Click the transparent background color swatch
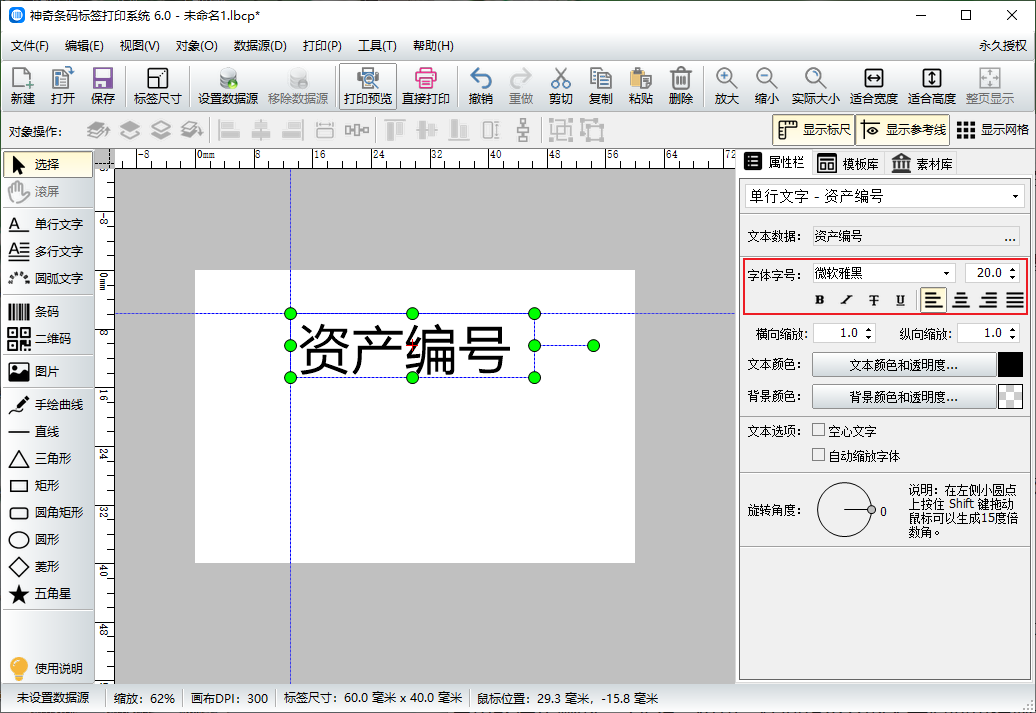 coord(1010,396)
